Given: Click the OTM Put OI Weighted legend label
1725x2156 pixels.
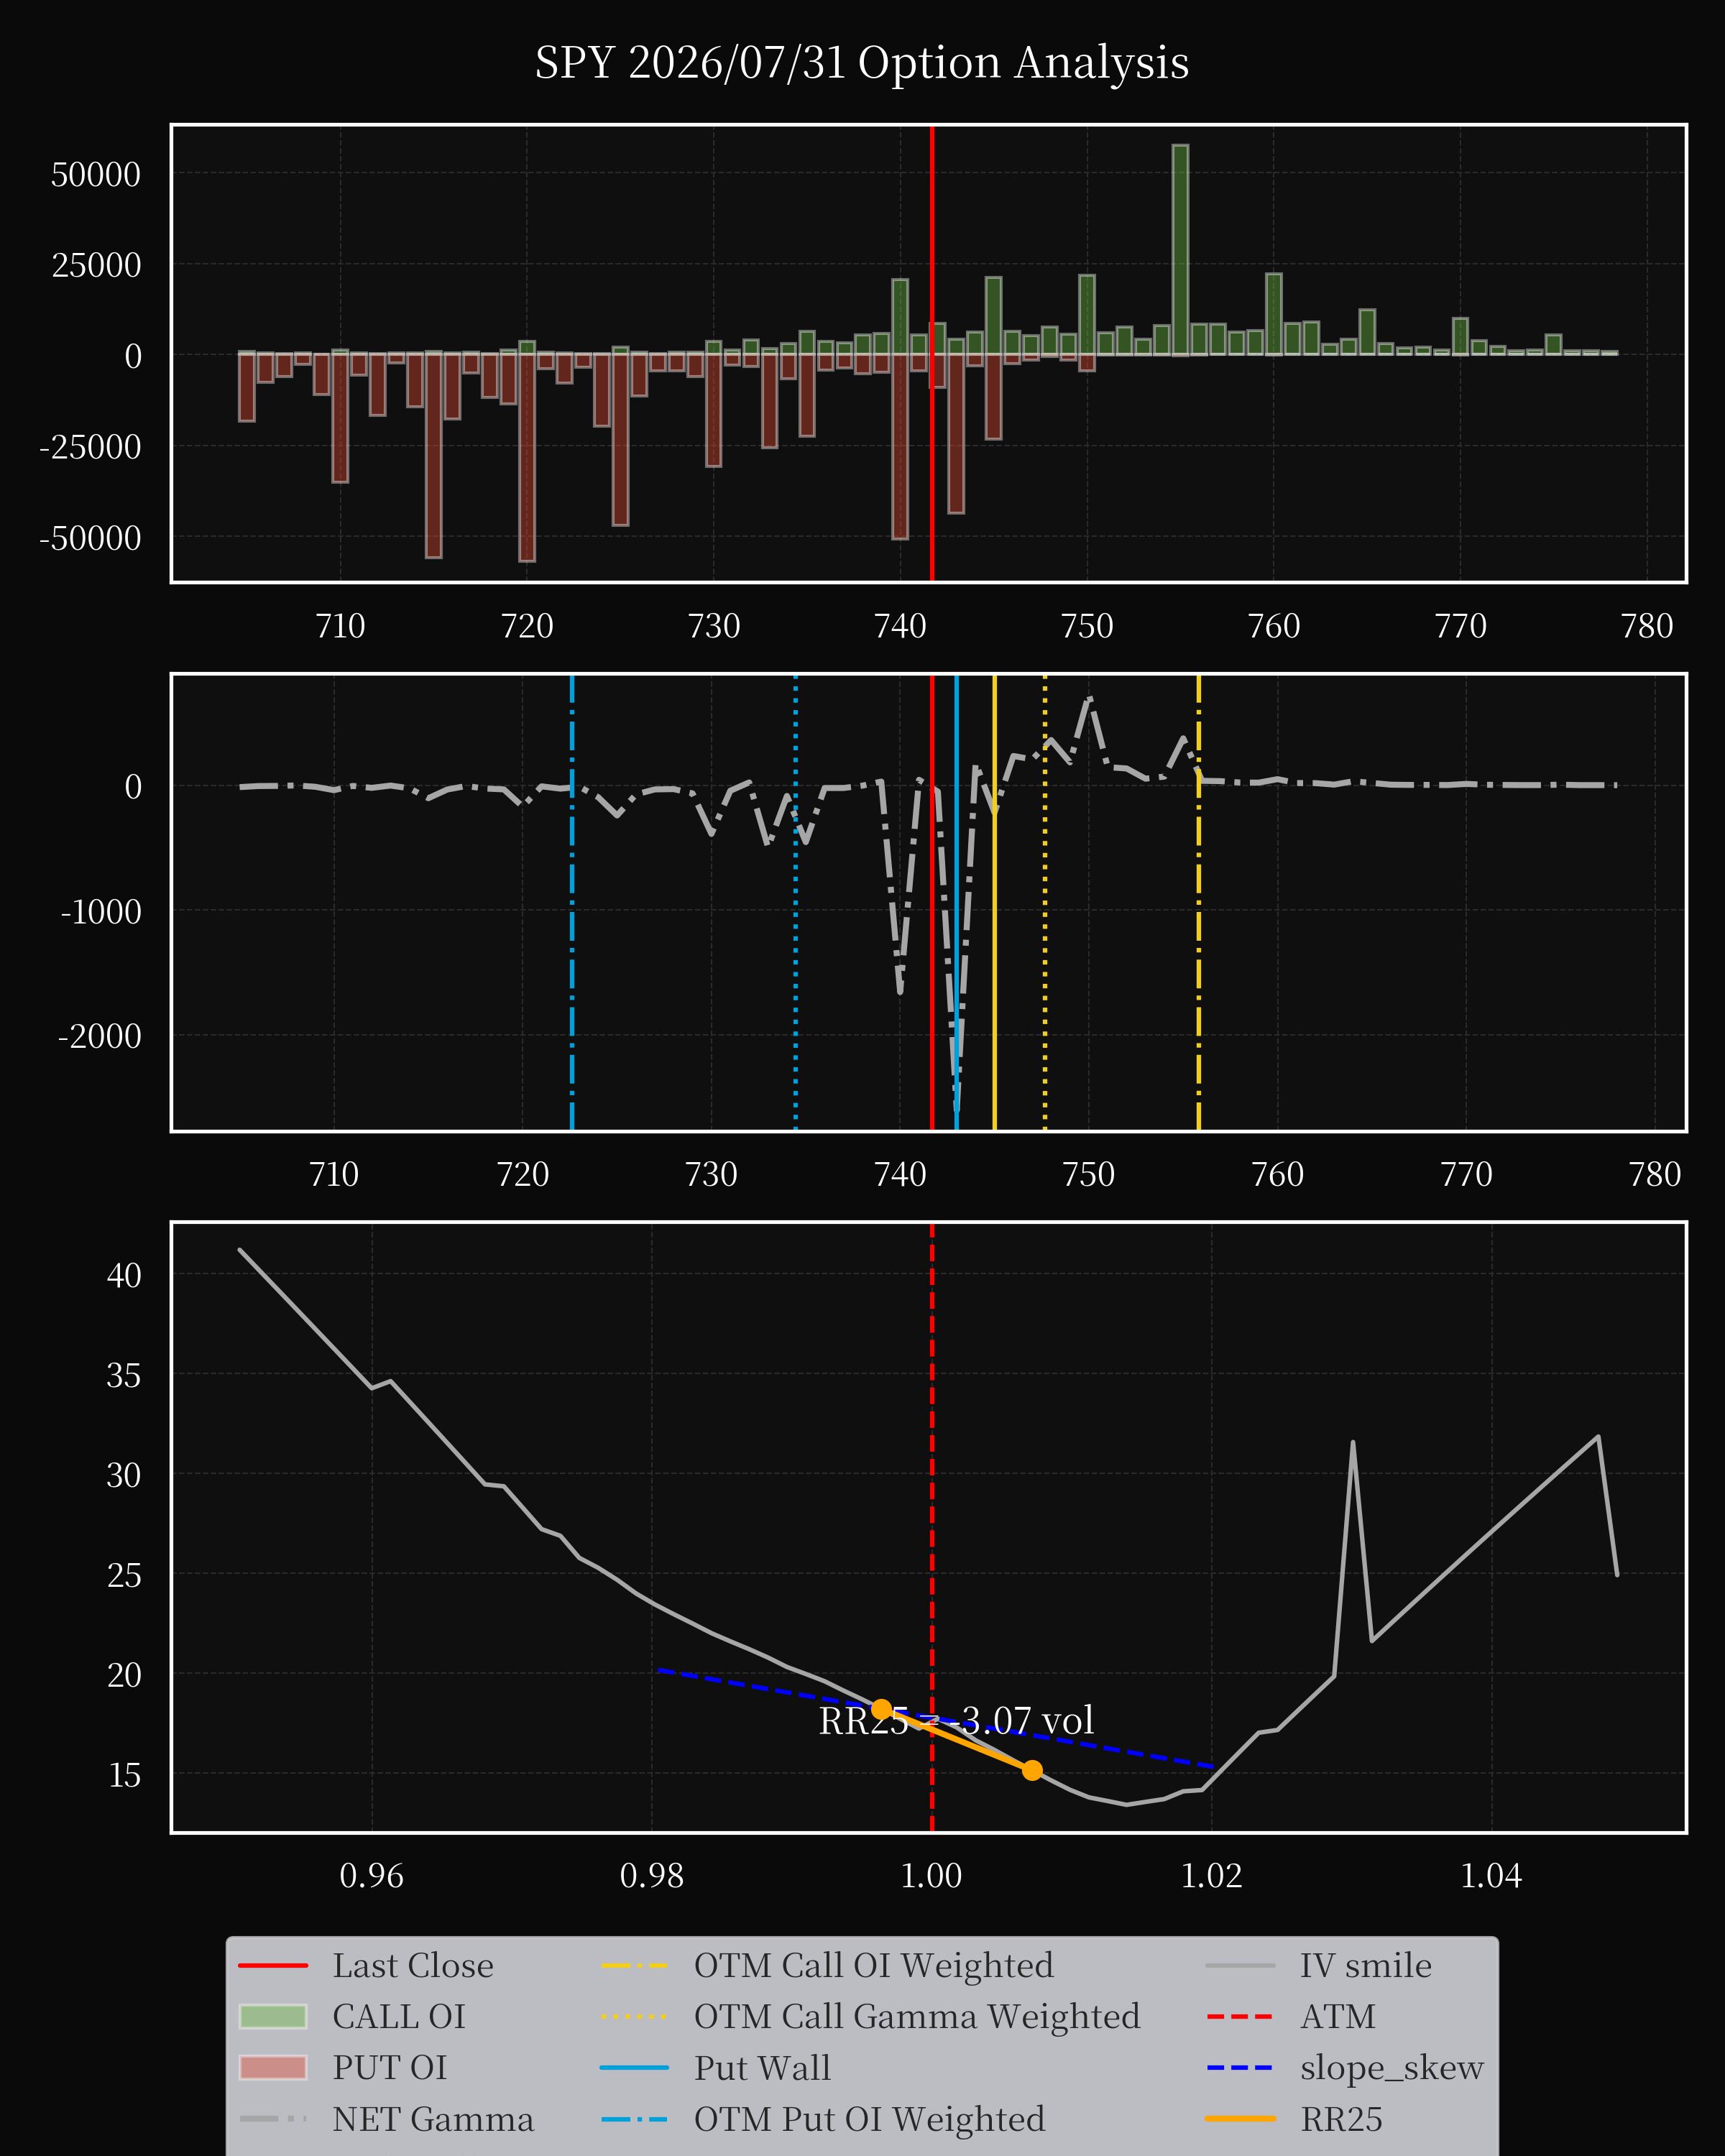Looking at the screenshot, I should pyautogui.click(x=870, y=2119).
